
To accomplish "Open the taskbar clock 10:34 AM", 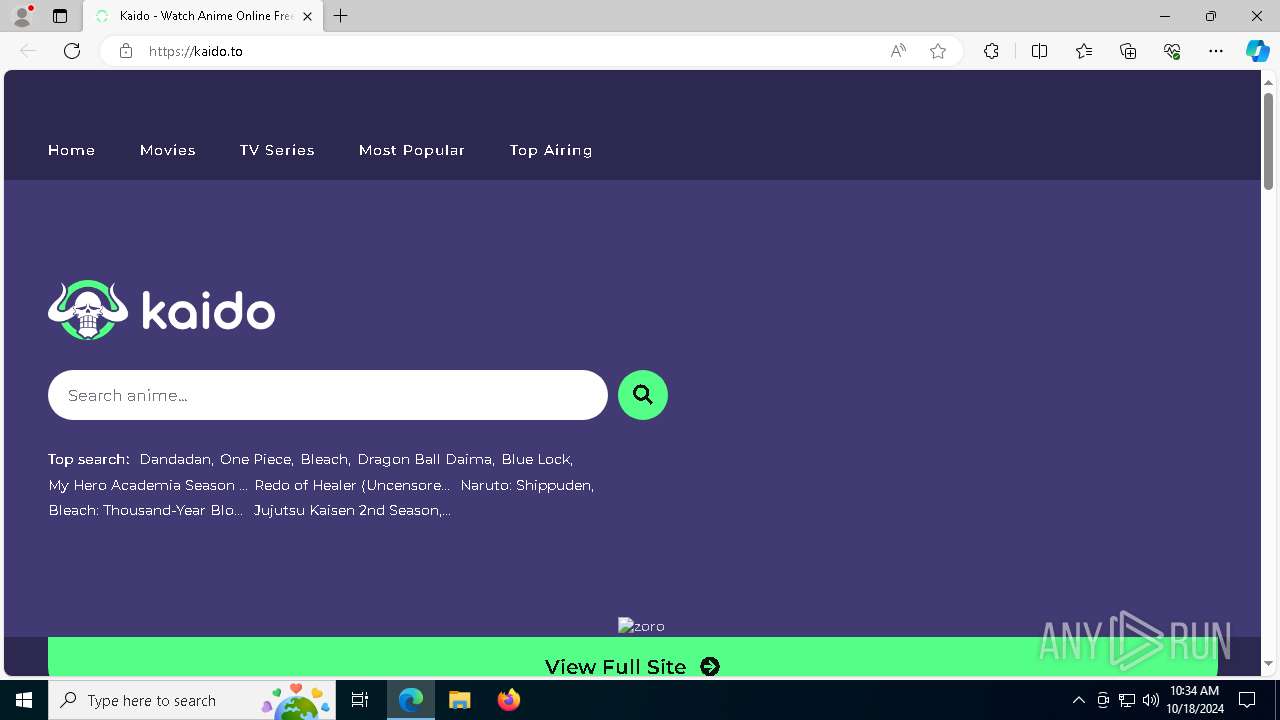I will pyautogui.click(x=1195, y=700).
